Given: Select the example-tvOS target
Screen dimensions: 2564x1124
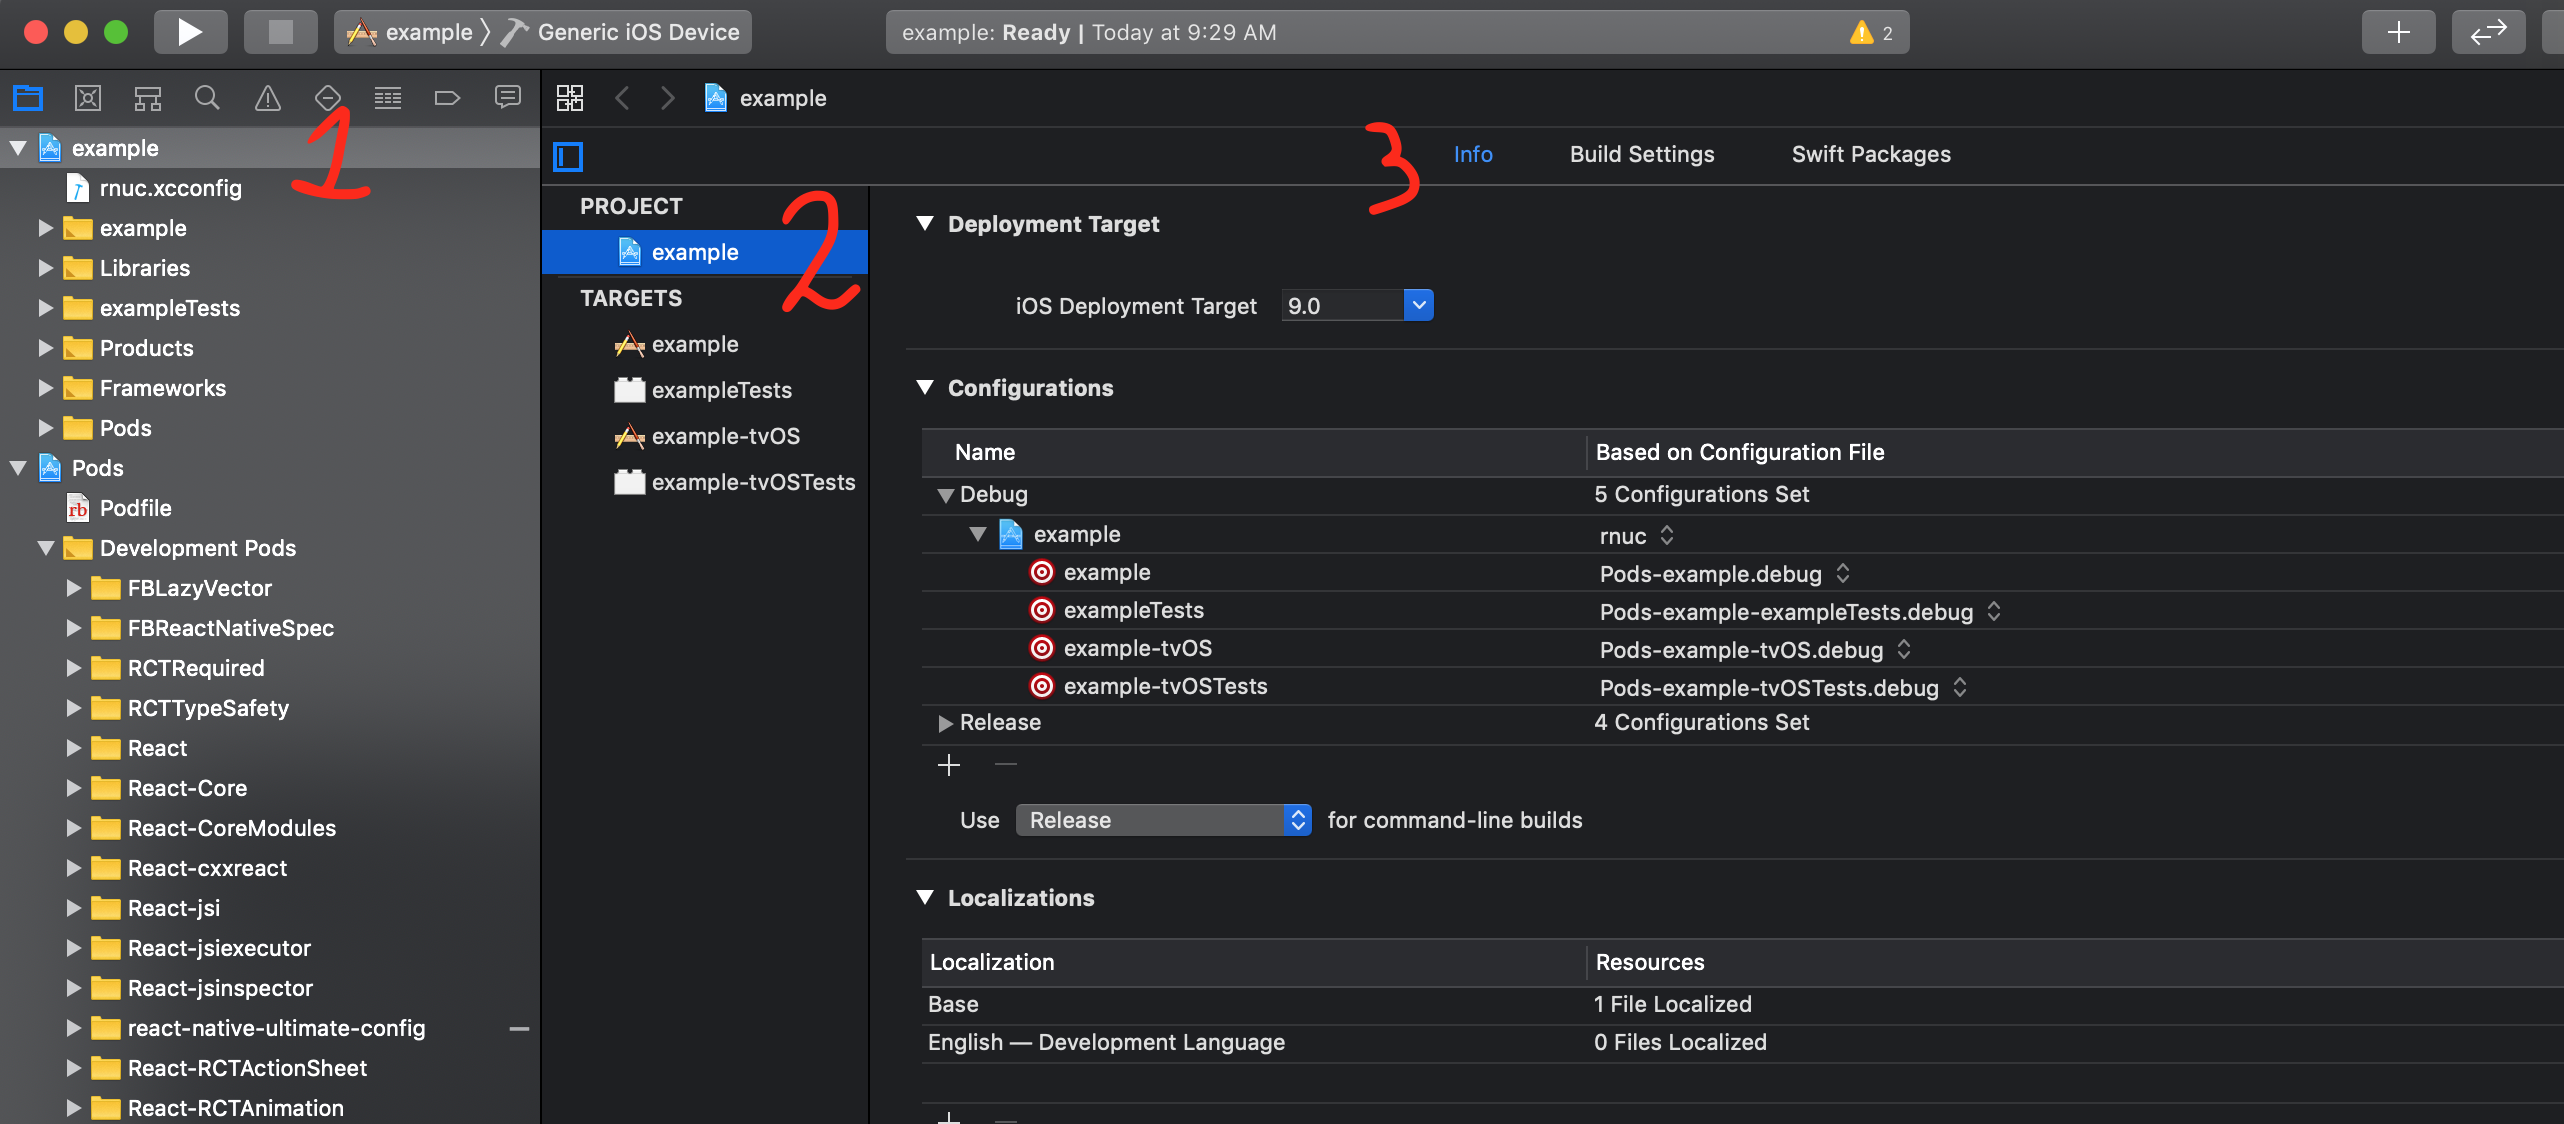Looking at the screenshot, I should [705, 436].
